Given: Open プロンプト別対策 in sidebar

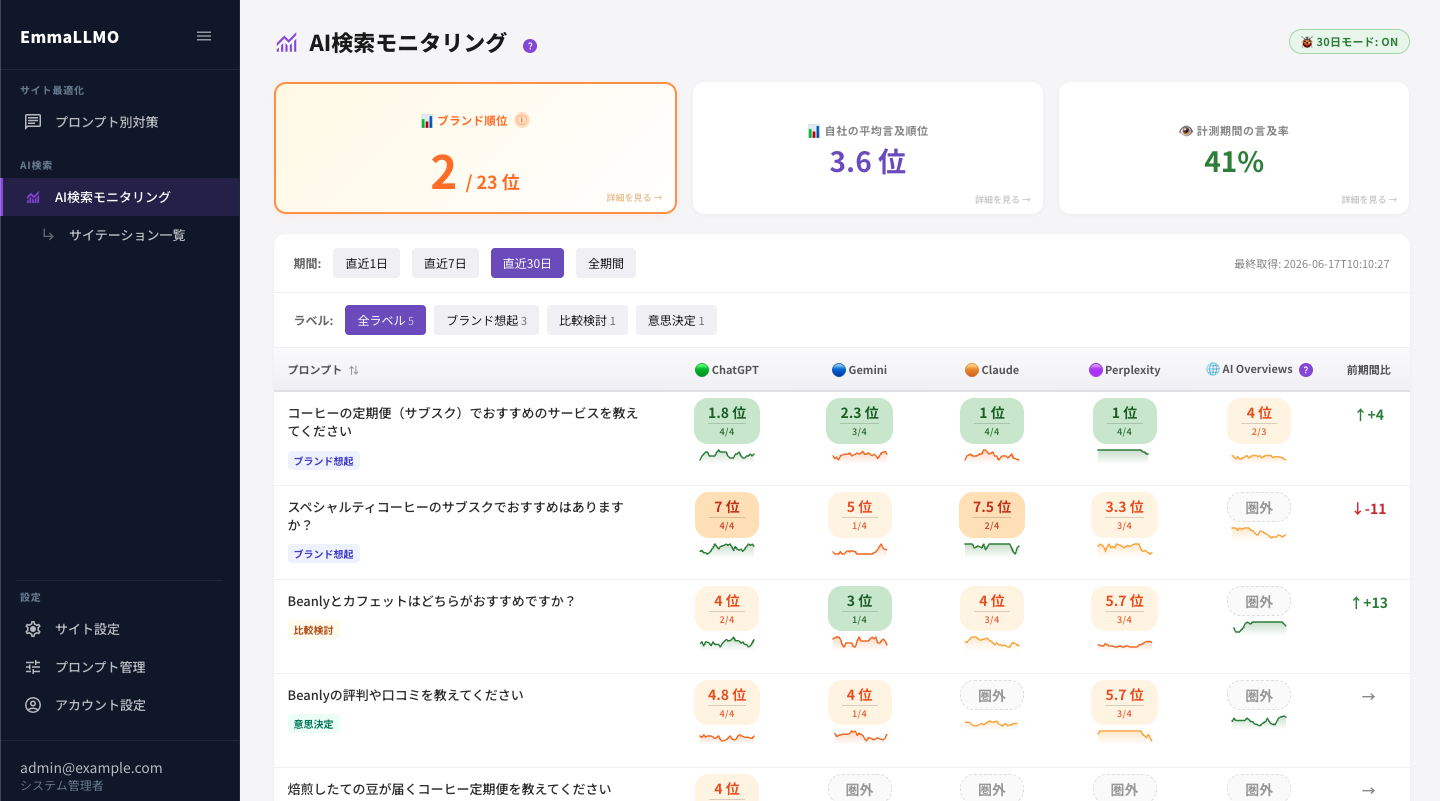Looking at the screenshot, I should tap(120, 122).
